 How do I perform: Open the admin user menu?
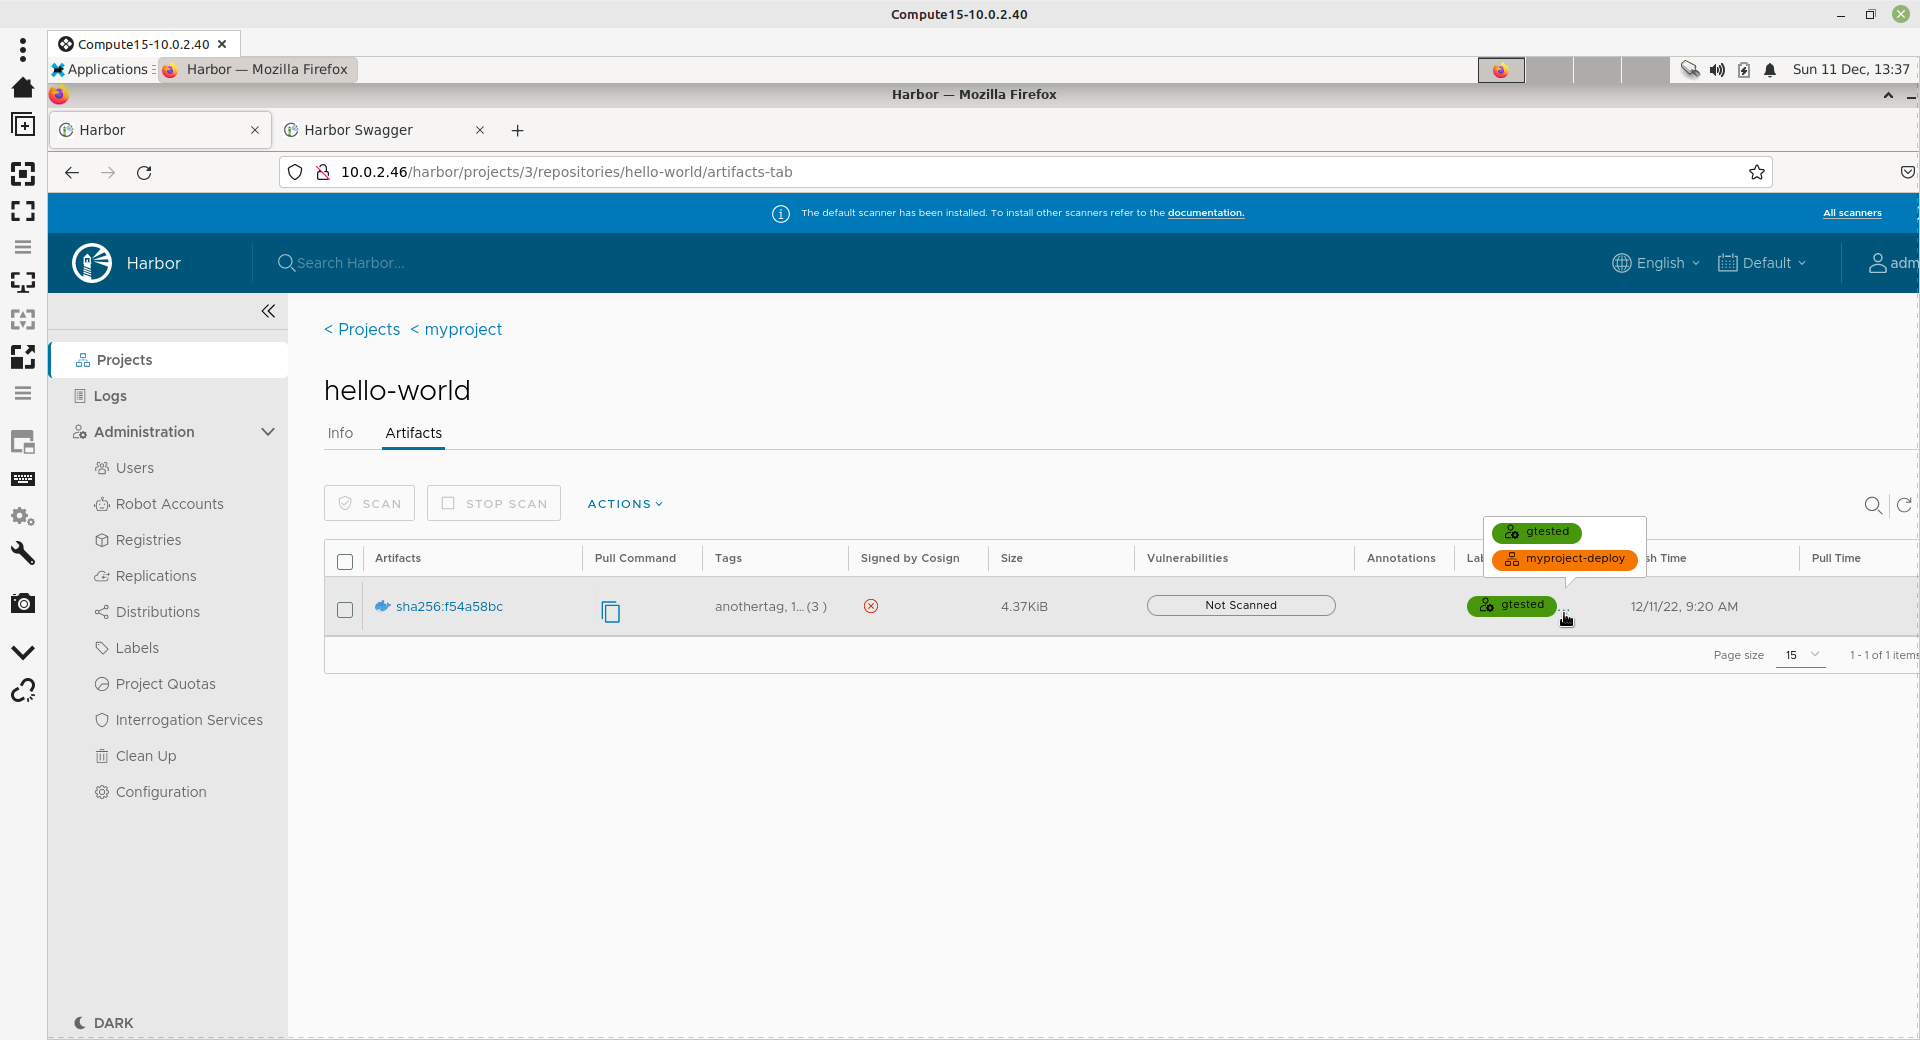coord(1893,263)
